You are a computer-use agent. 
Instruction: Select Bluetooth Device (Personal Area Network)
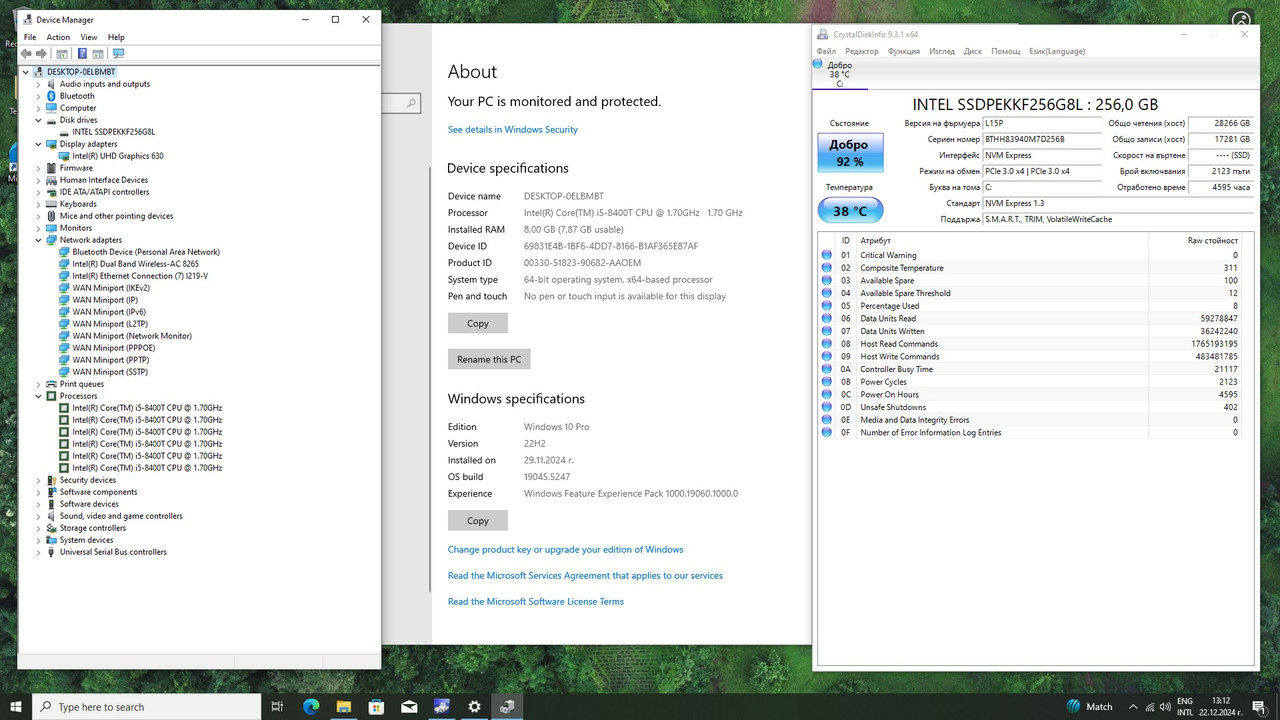(146, 252)
